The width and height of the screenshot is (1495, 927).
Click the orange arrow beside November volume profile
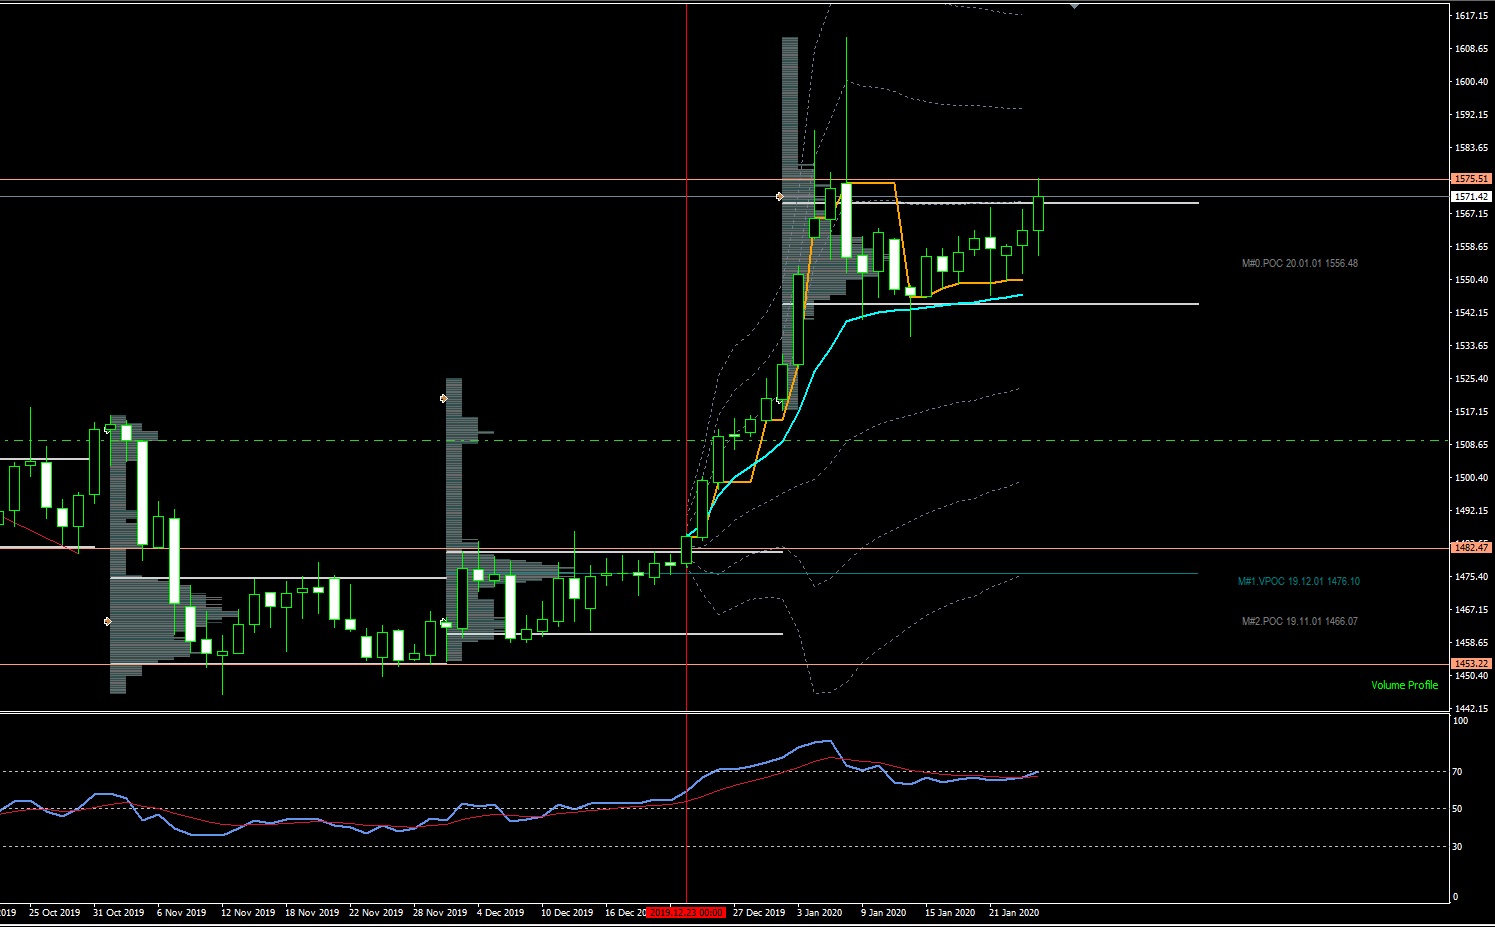(x=108, y=621)
